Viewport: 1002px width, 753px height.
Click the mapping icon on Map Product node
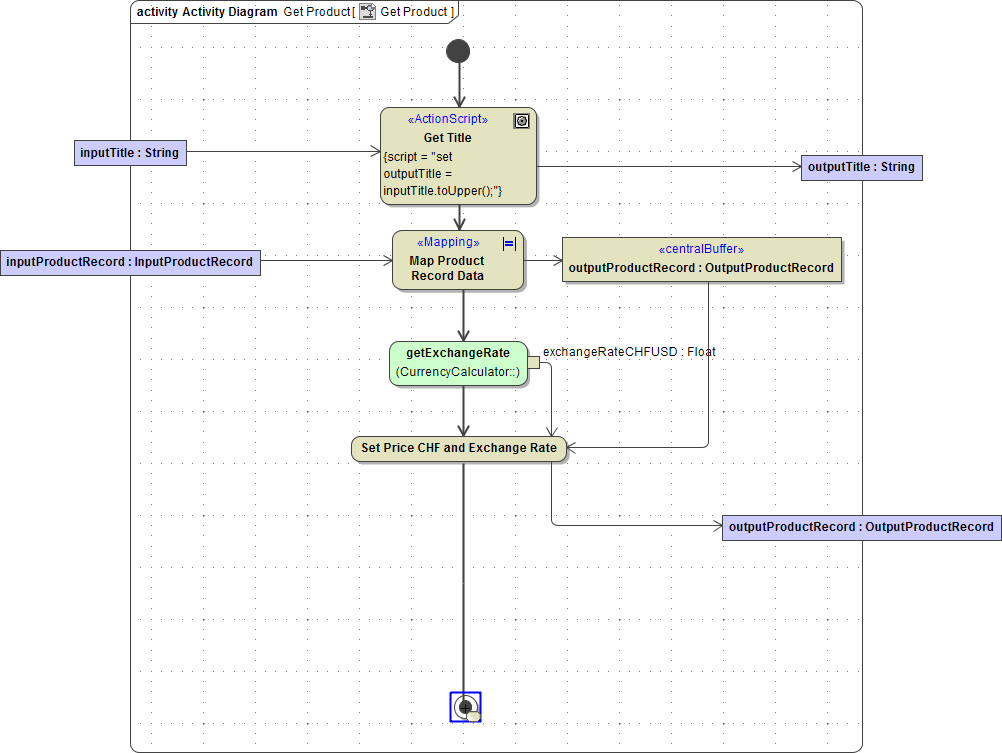pyautogui.click(x=509, y=242)
